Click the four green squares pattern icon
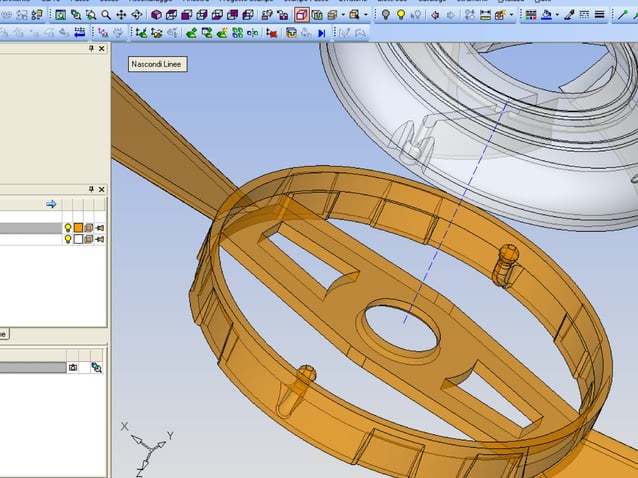 click(237, 33)
